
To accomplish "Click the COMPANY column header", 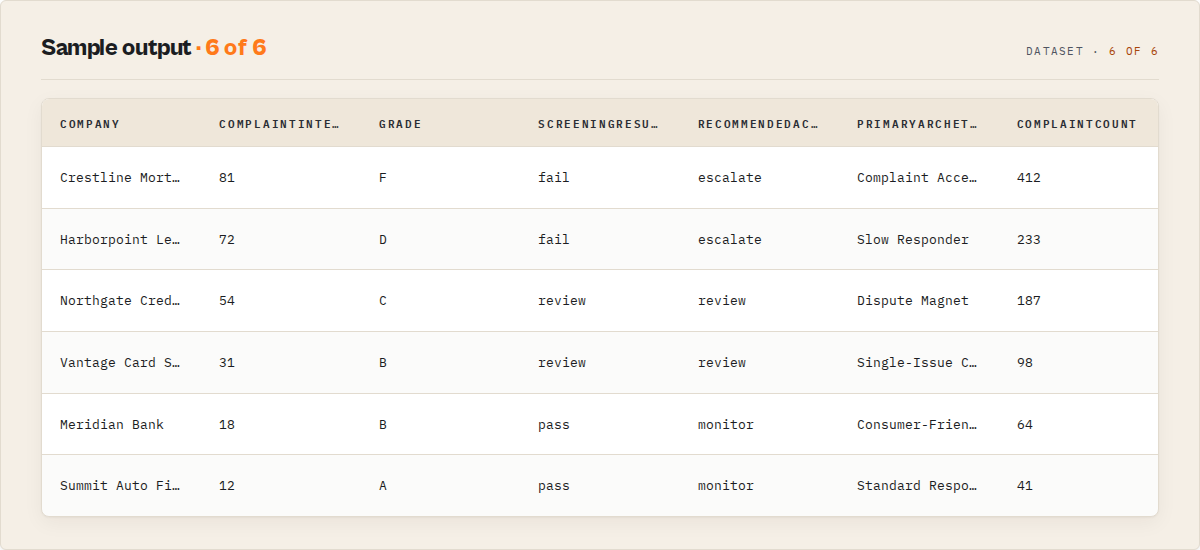I will point(90,124).
